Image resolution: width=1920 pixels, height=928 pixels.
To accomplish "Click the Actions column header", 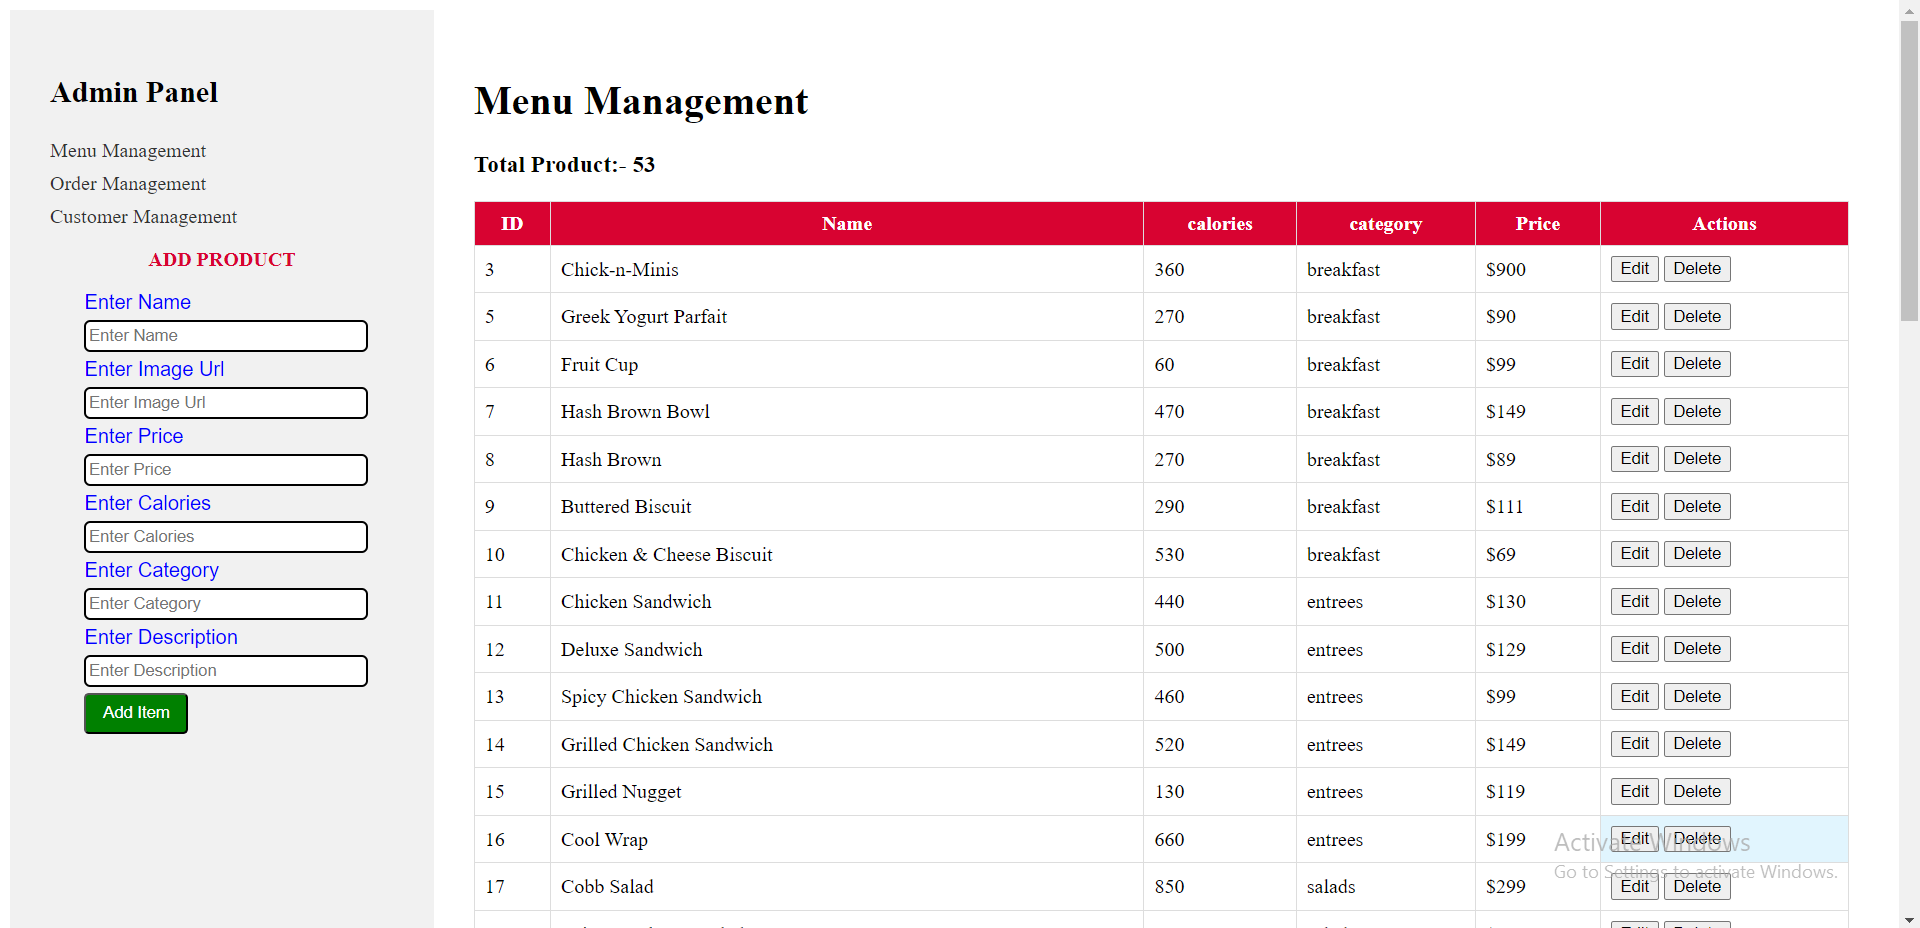I will tap(1724, 224).
